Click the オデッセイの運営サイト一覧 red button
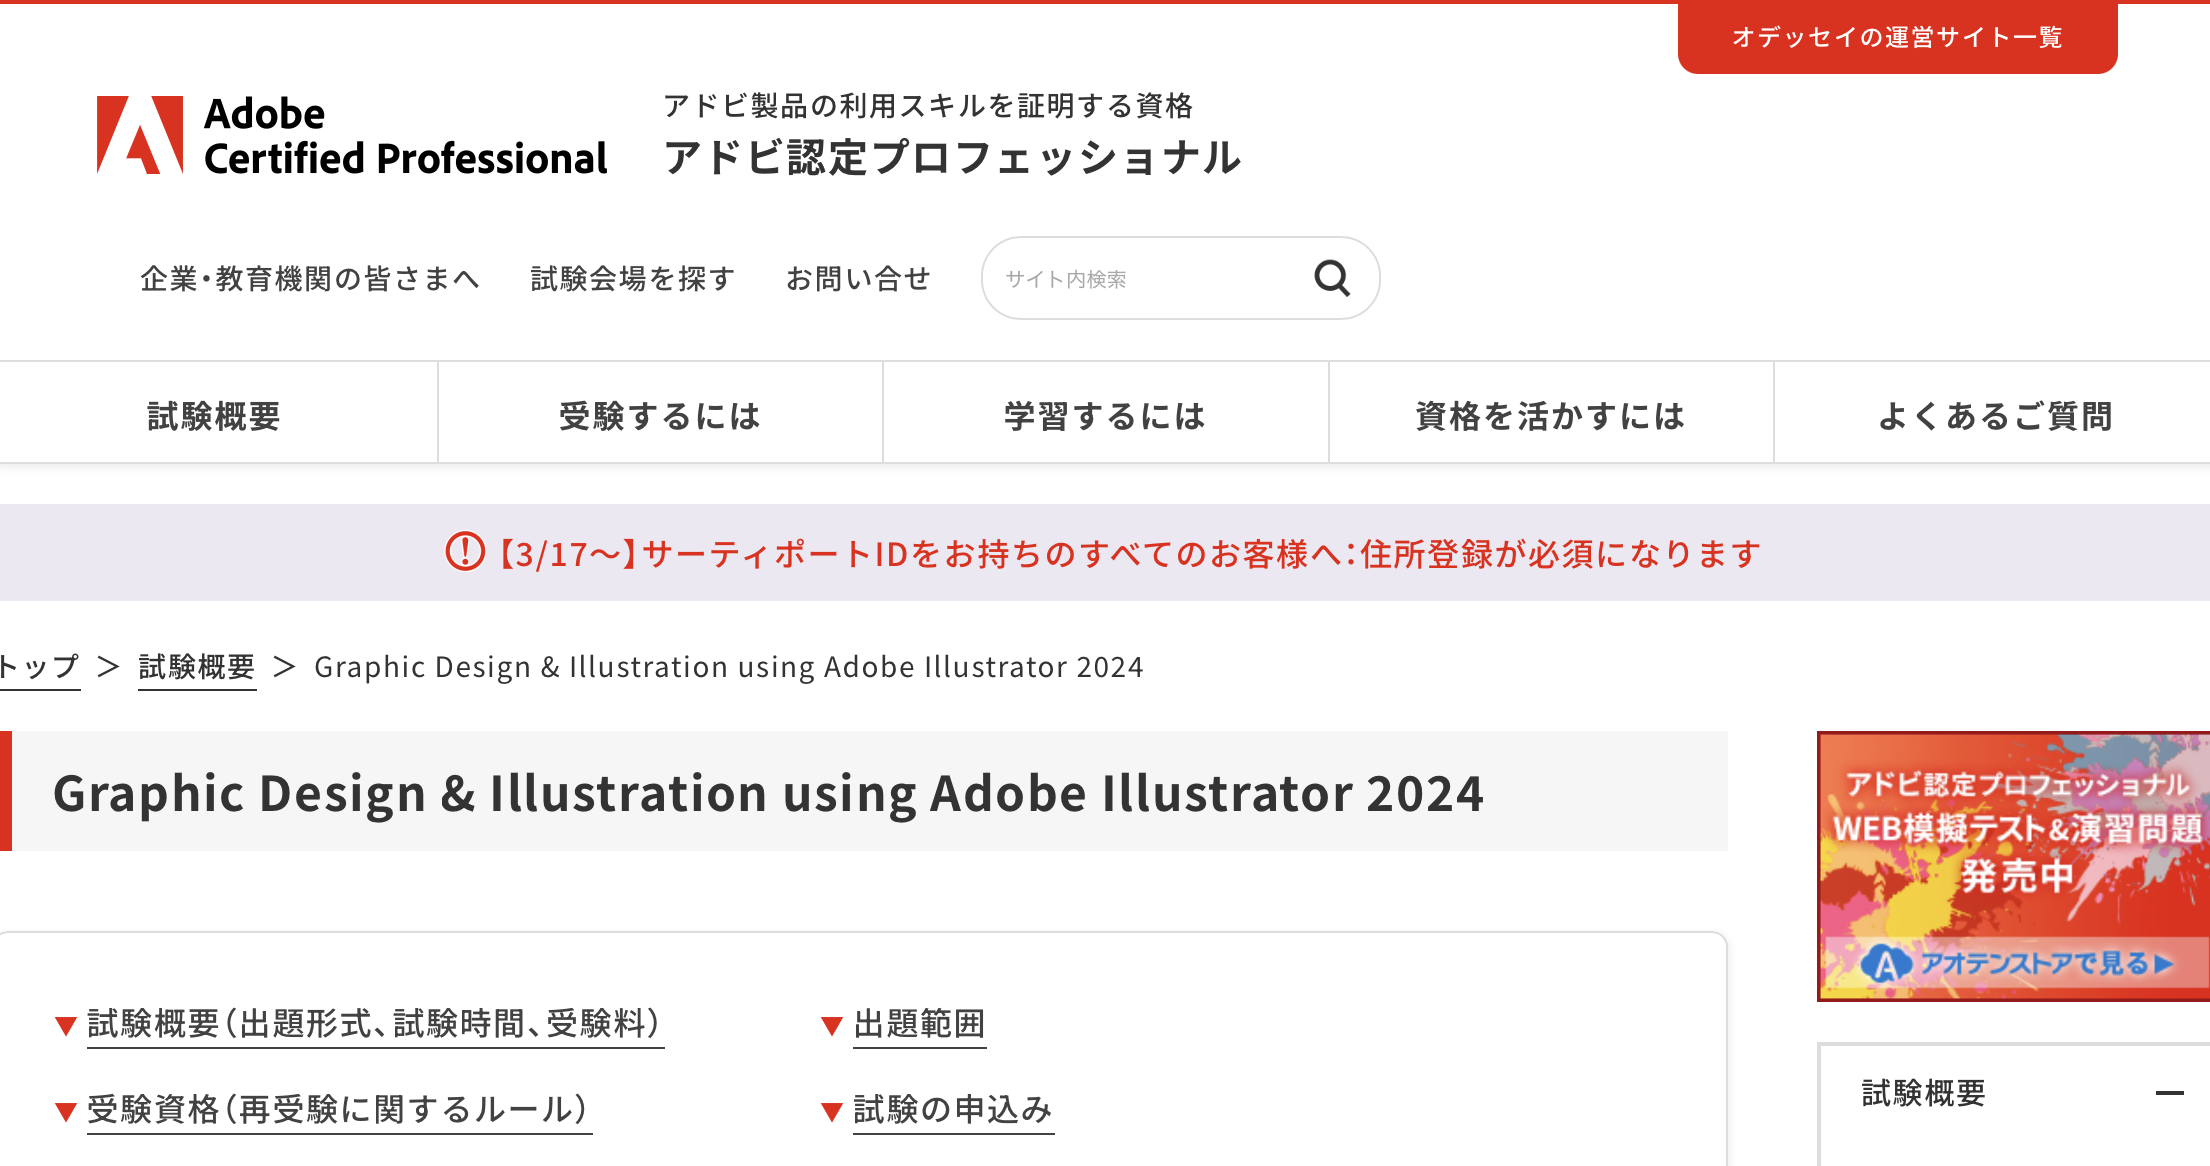This screenshot has height=1166, width=2210. pos(1897,38)
